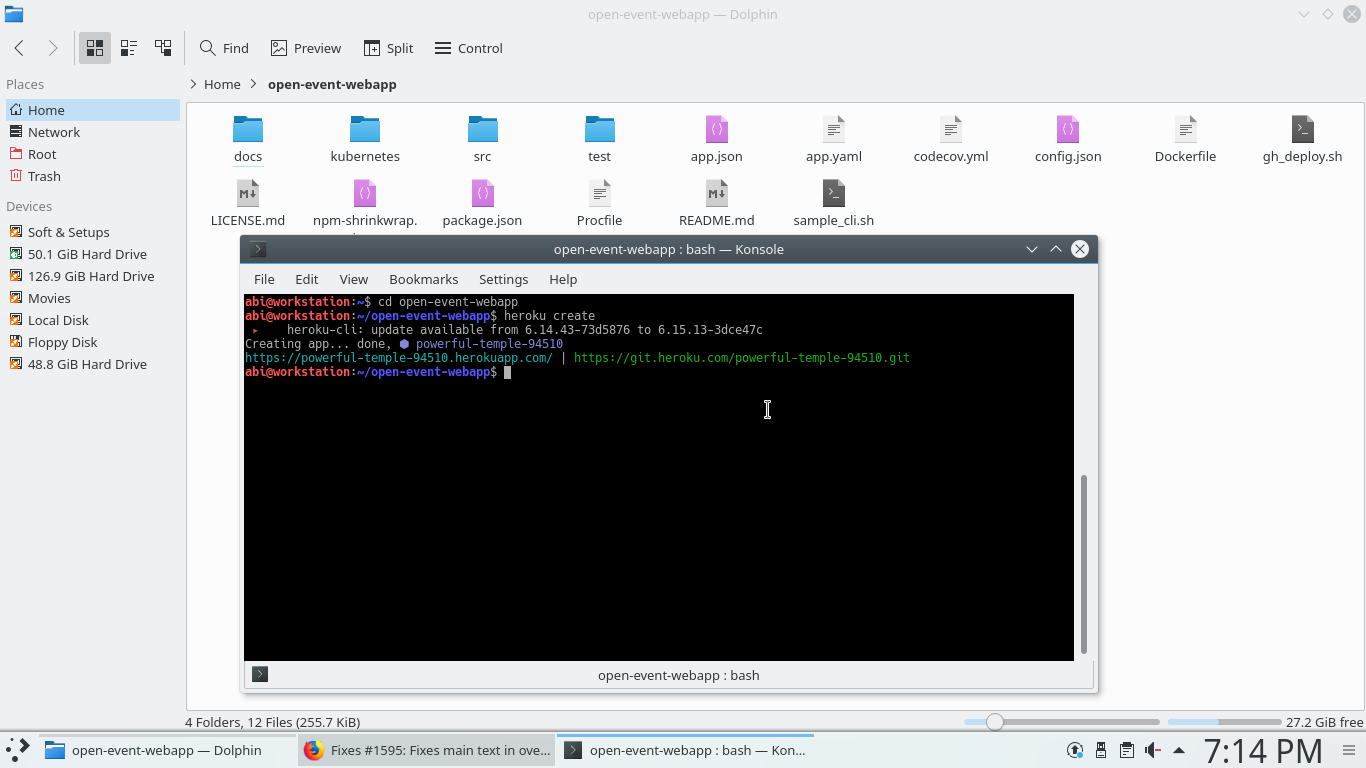Open the Control menu in Dolphin
The image size is (1366, 768).
click(469, 48)
